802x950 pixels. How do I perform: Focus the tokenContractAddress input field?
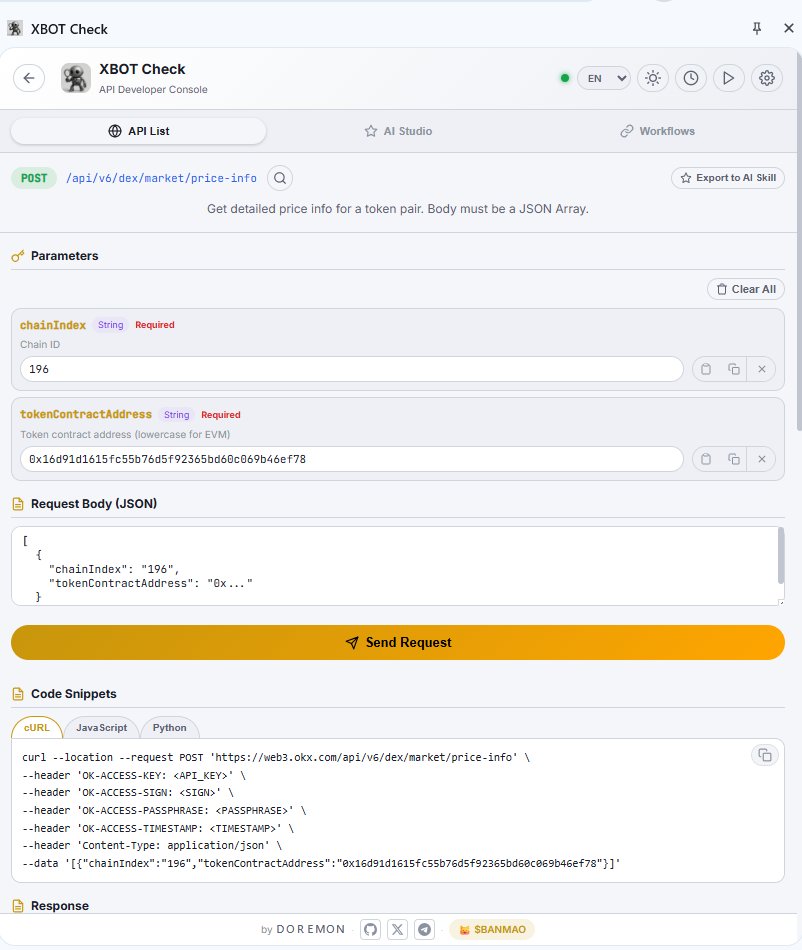coord(351,459)
